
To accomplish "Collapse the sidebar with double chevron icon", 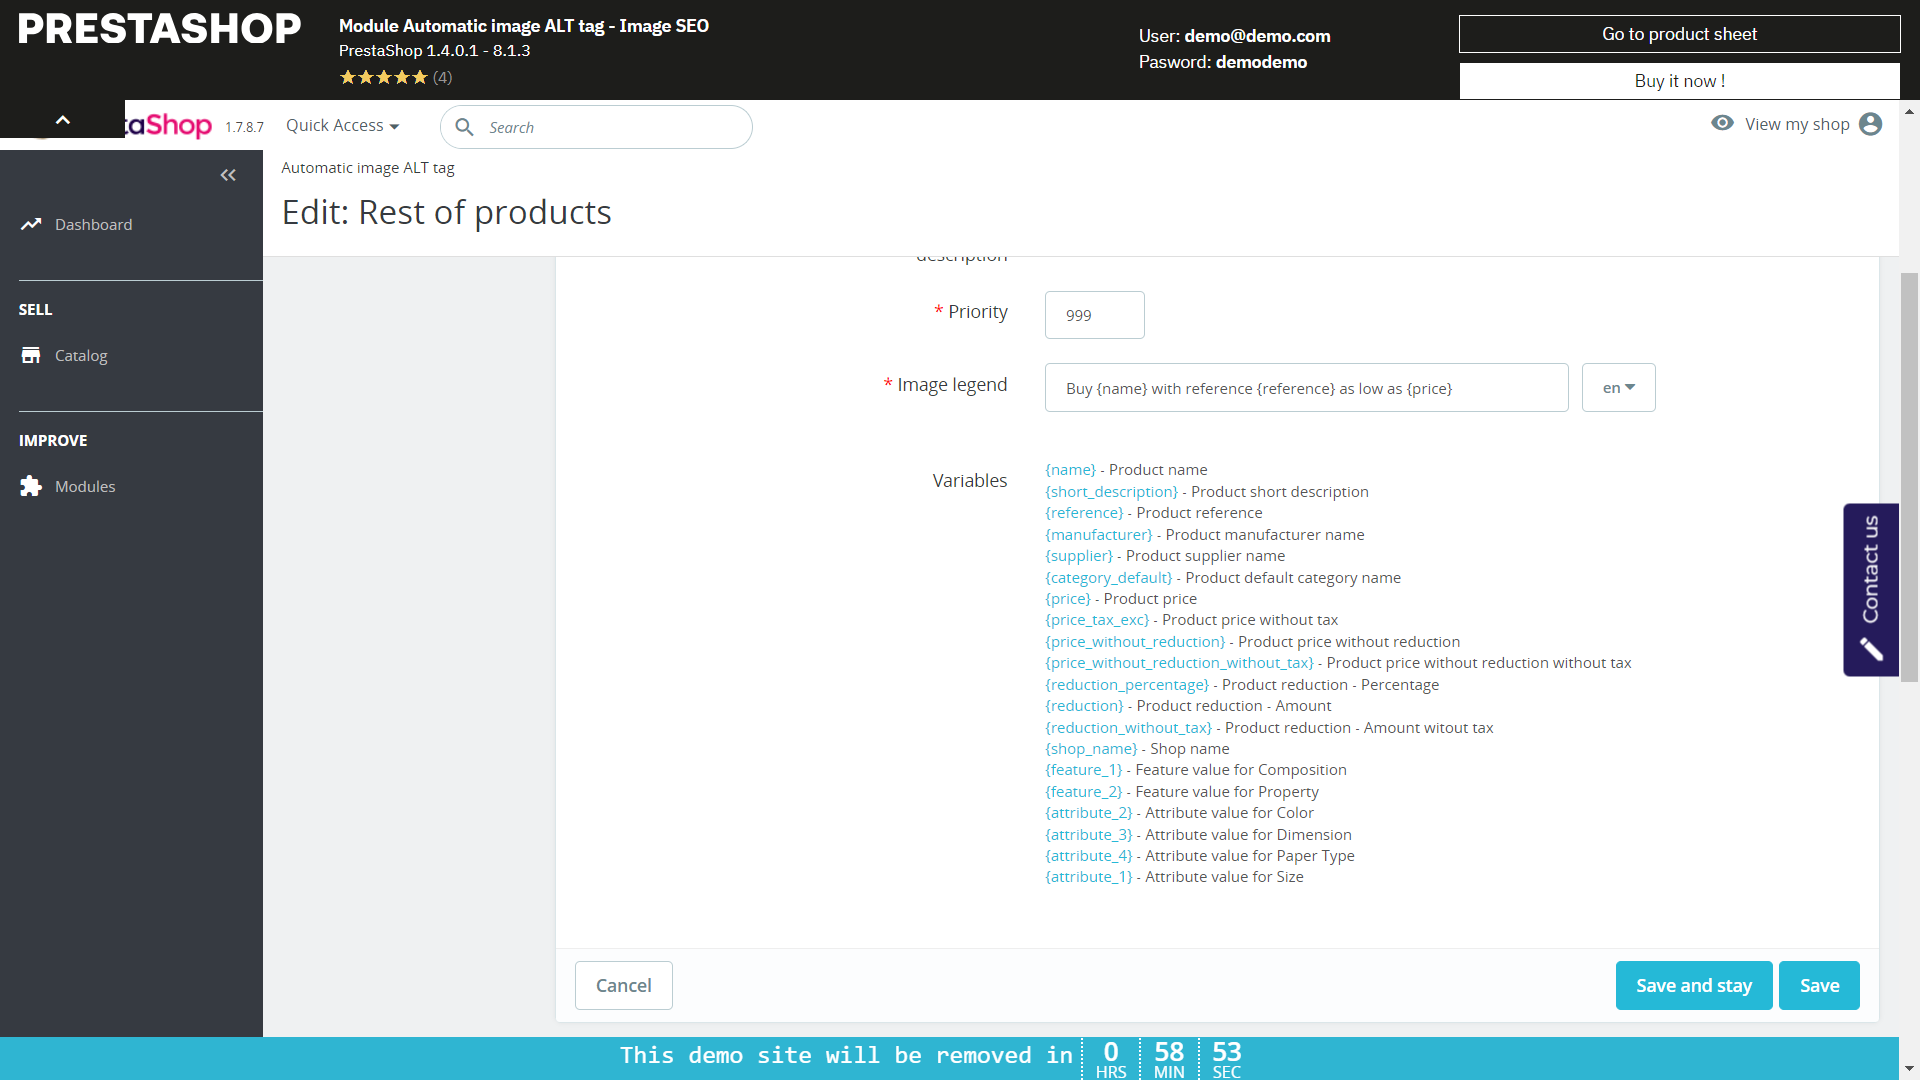I will point(228,175).
